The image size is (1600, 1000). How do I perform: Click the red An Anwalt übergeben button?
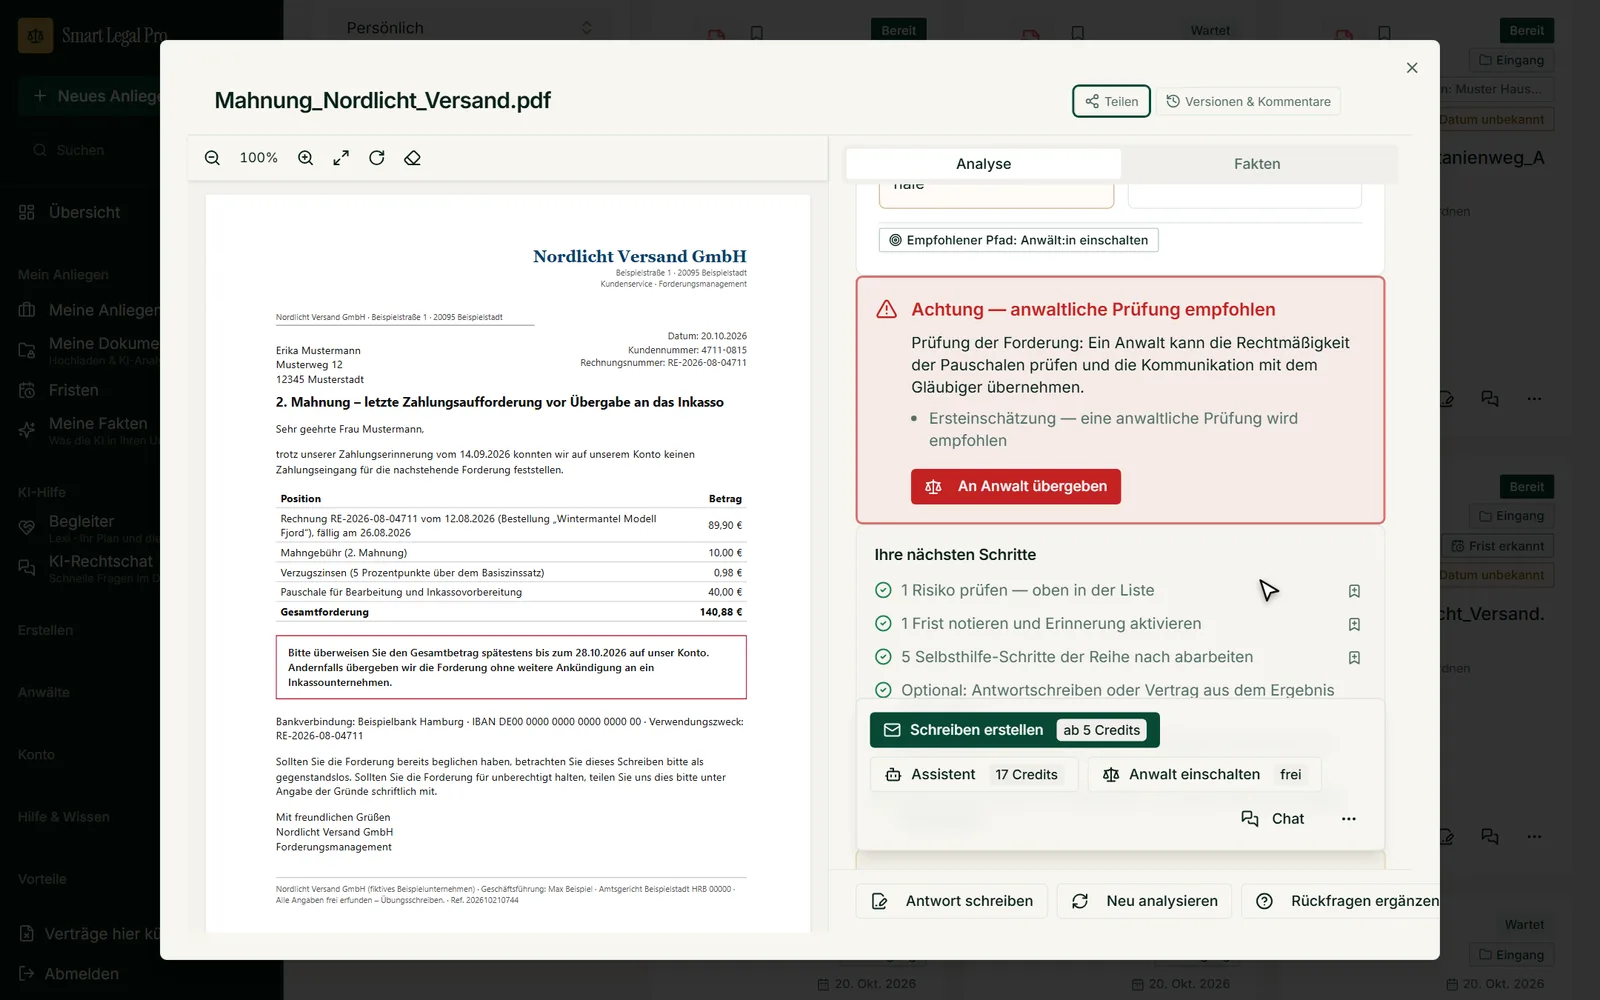[x=1015, y=486]
